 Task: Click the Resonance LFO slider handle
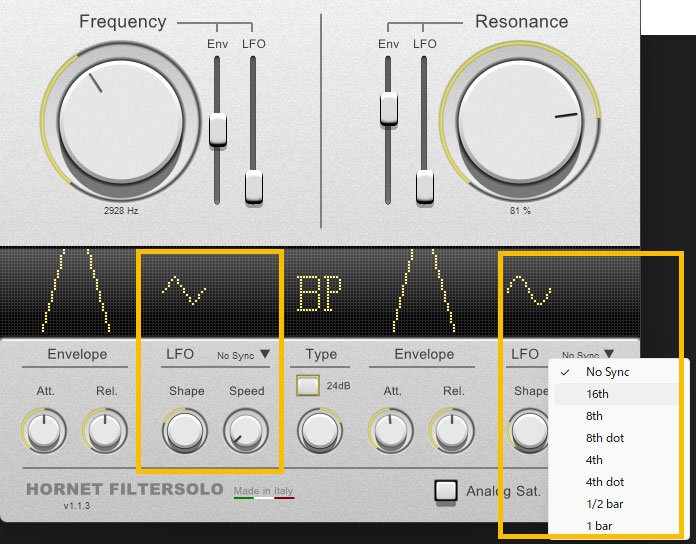tap(425, 185)
